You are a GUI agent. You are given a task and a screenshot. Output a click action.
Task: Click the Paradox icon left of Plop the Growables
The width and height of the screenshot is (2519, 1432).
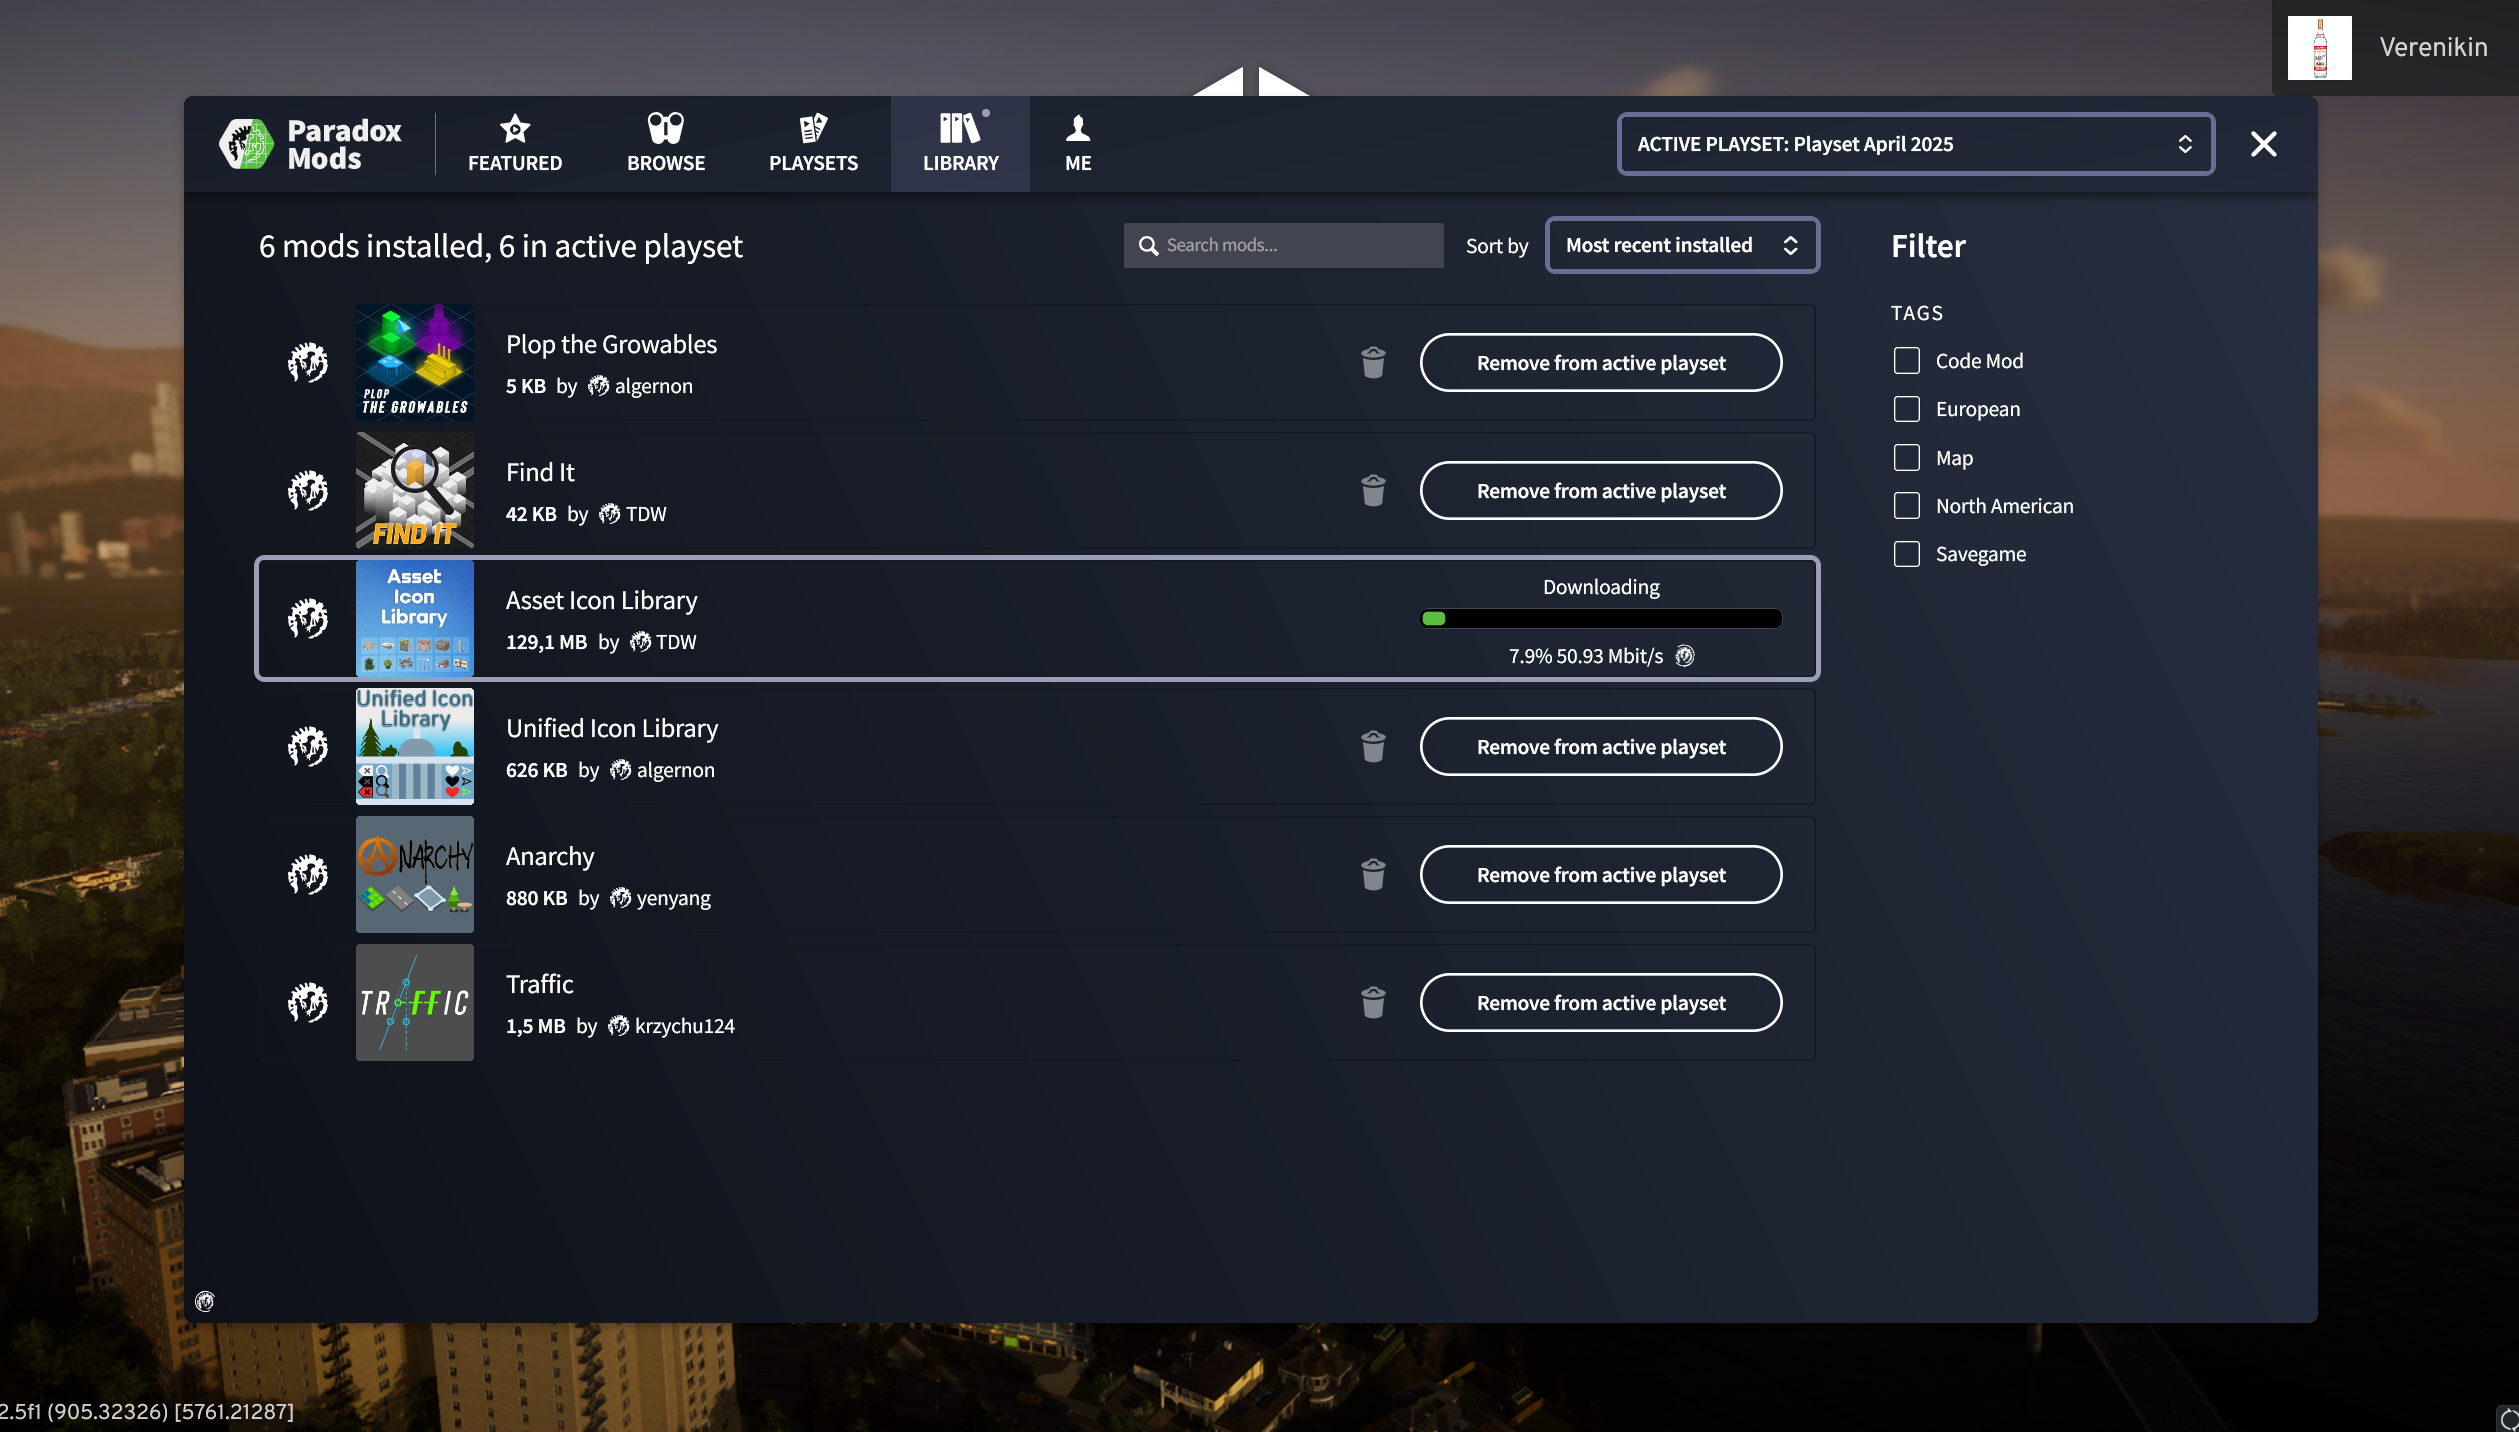click(x=308, y=362)
